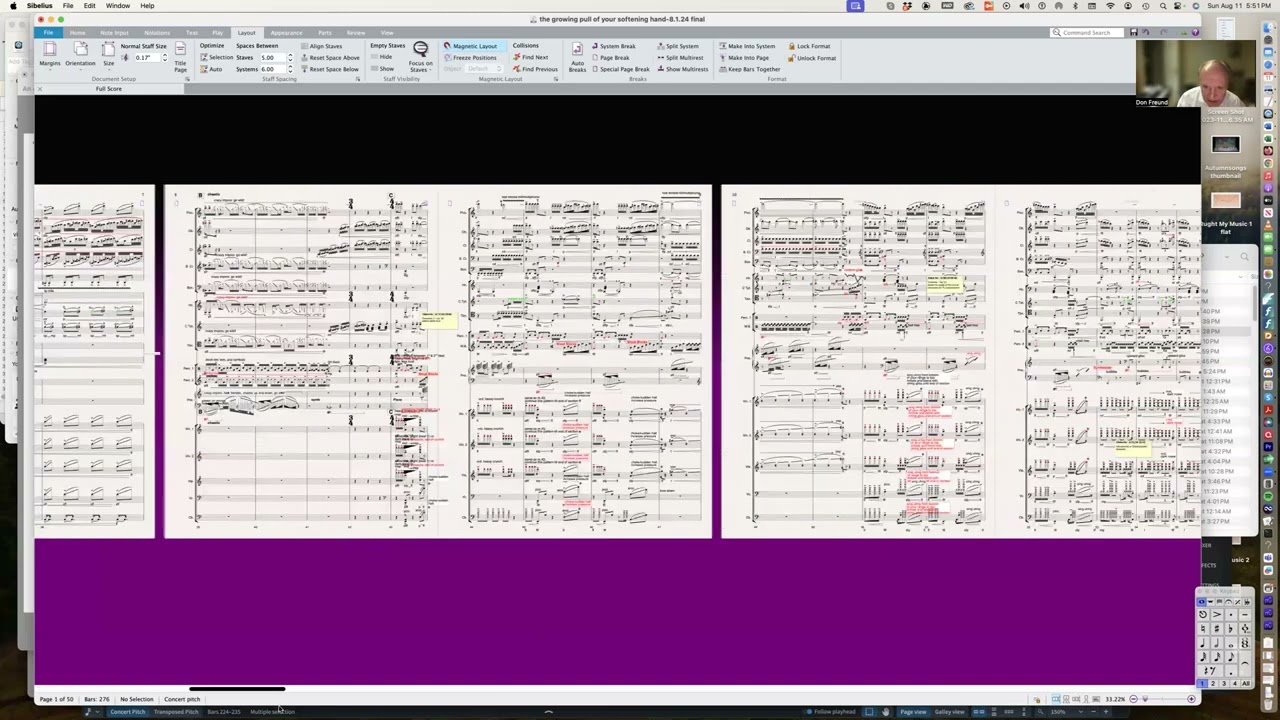Click Find Next collision
This screenshot has width=1280, height=720.
pos(530,57)
